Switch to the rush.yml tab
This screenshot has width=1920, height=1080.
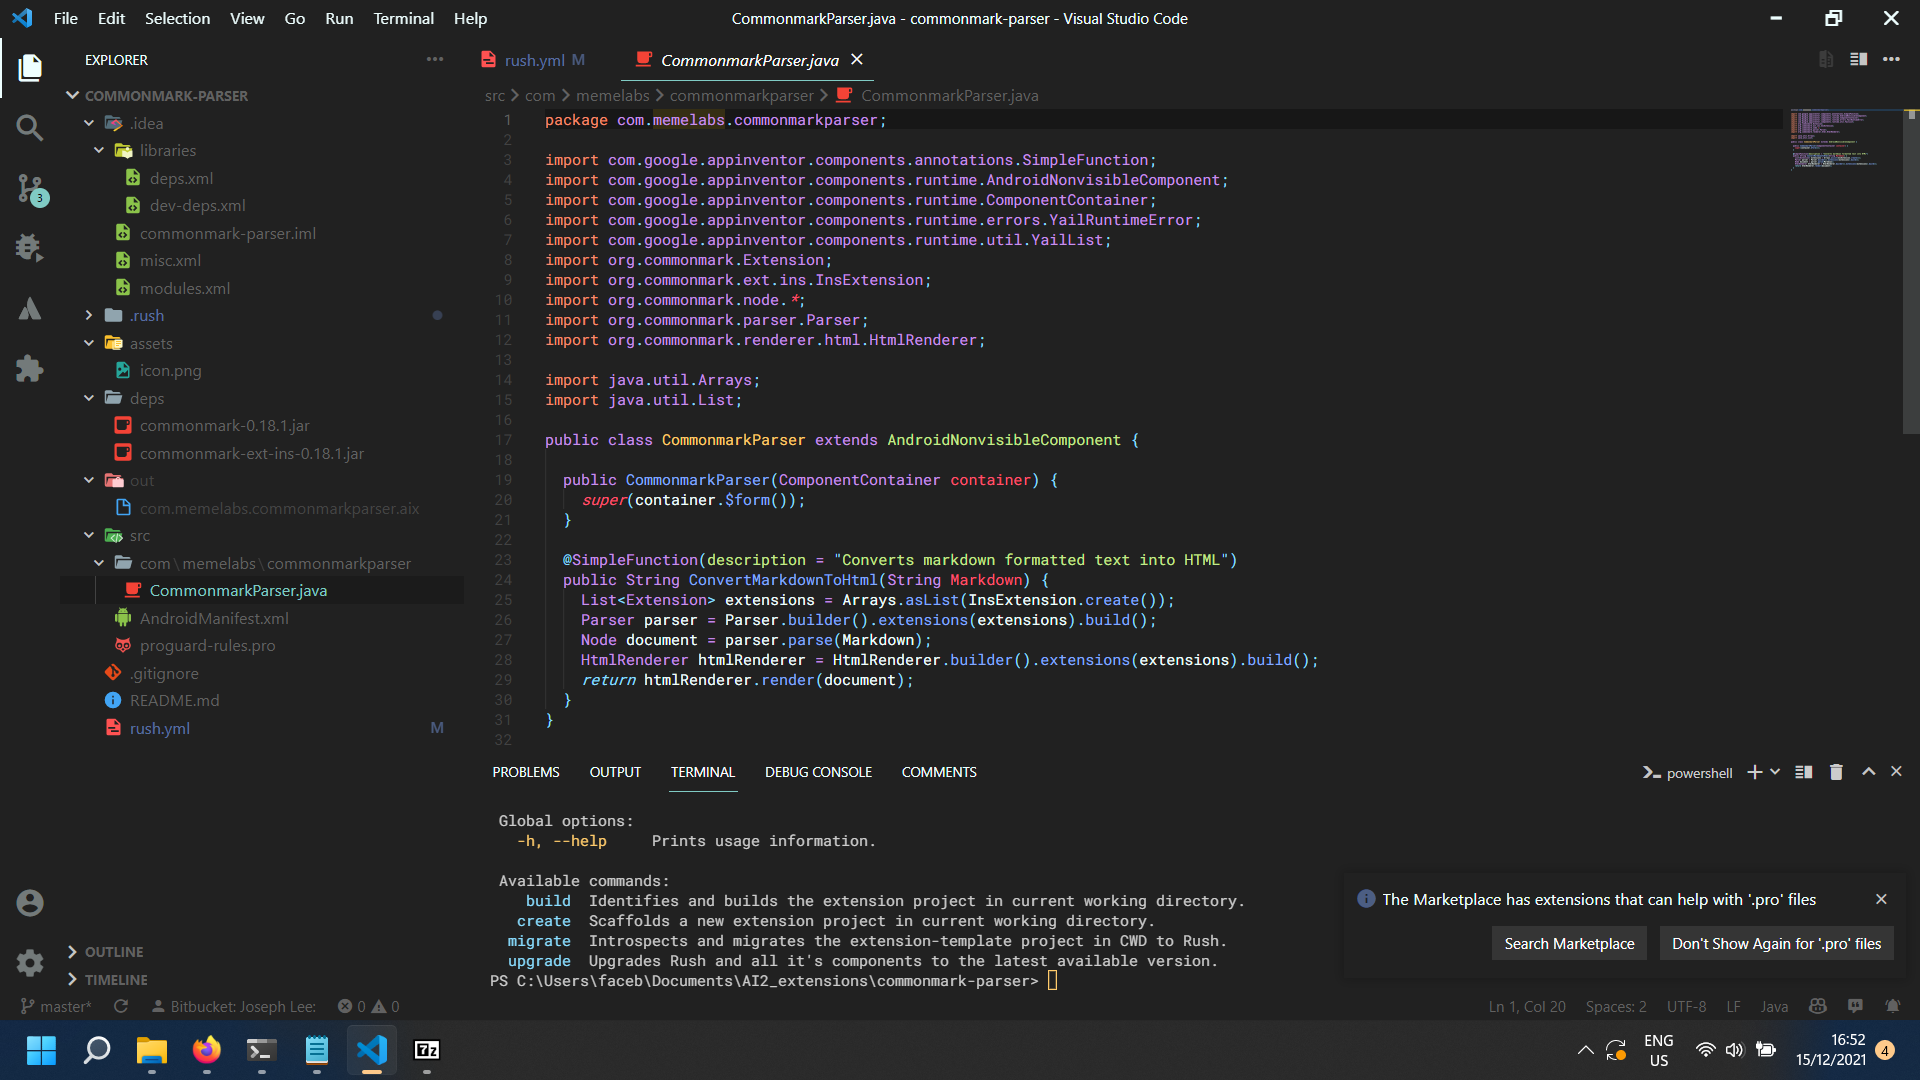pyautogui.click(x=535, y=60)
